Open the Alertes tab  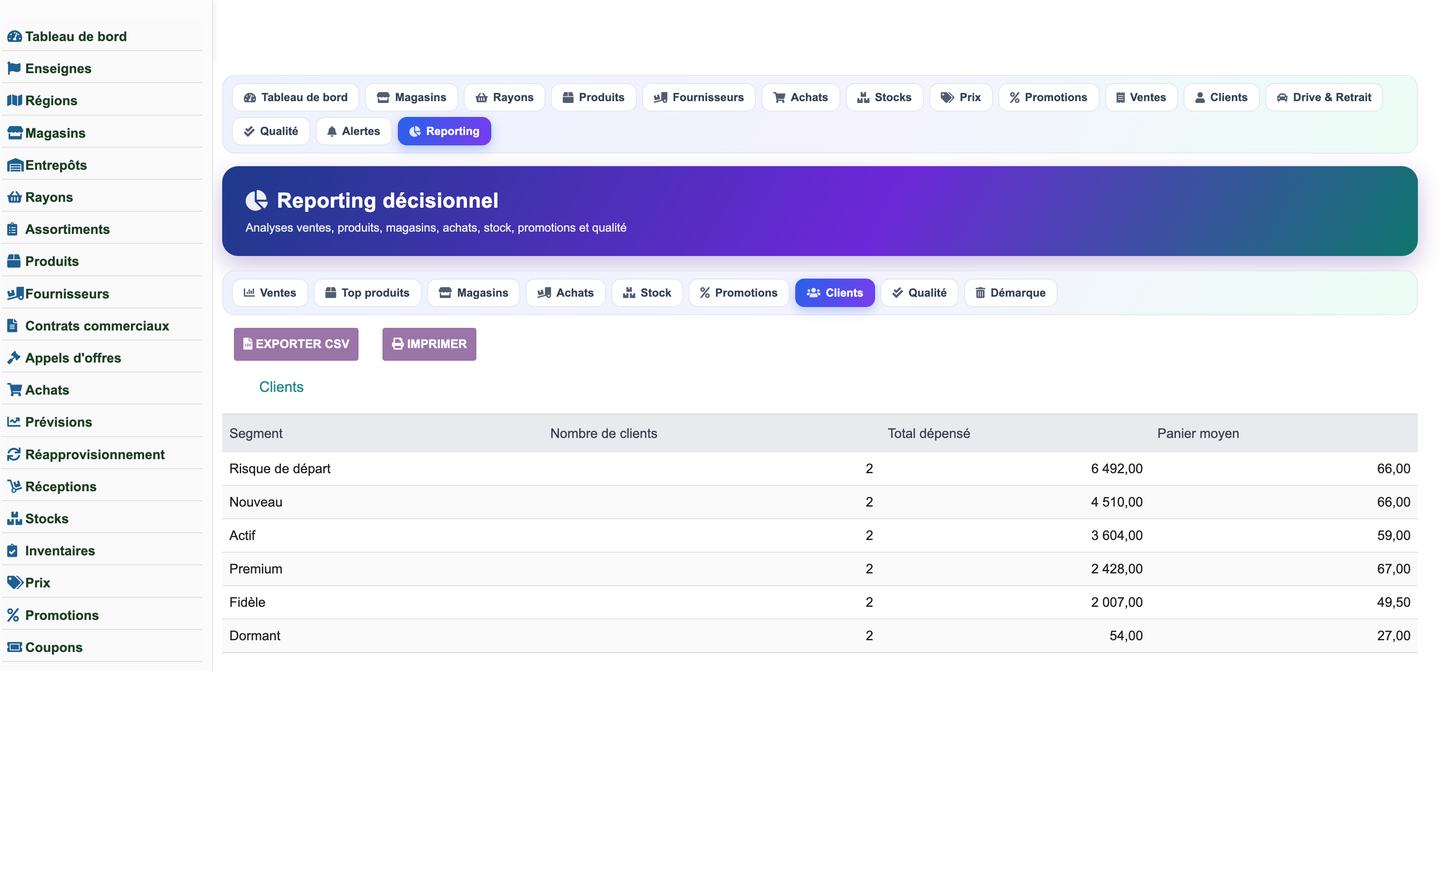pyautogui.click(x=354, y=132)
